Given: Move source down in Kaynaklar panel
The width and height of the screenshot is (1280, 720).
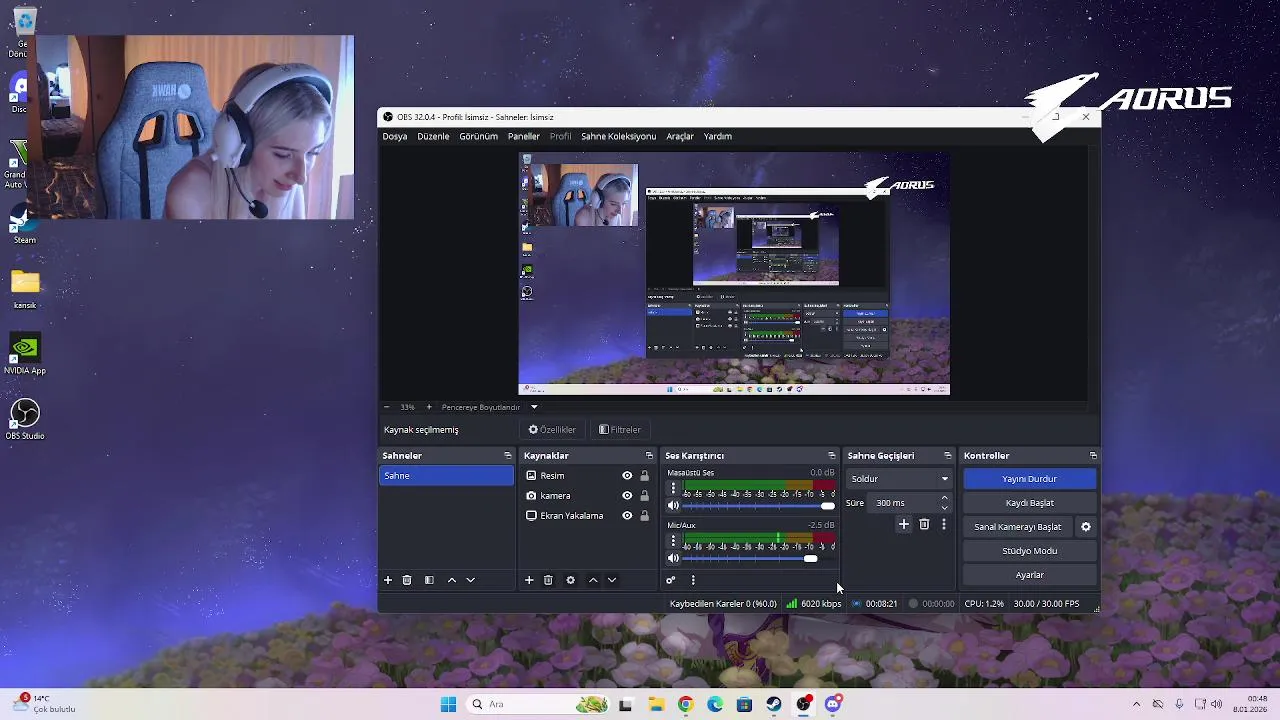Looking at the screenshot, I should click(x=612, y=580).
